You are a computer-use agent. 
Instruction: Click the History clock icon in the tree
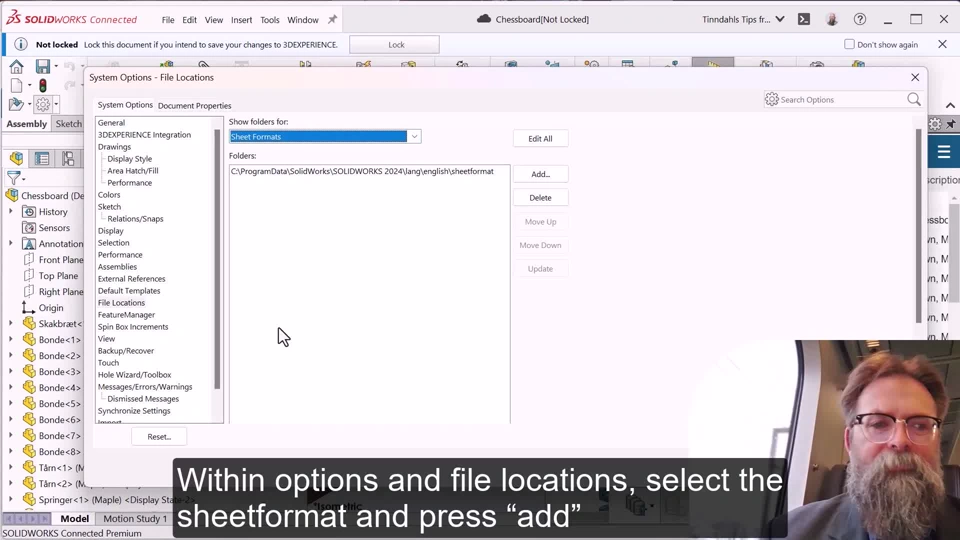click(x=29, y=212)
